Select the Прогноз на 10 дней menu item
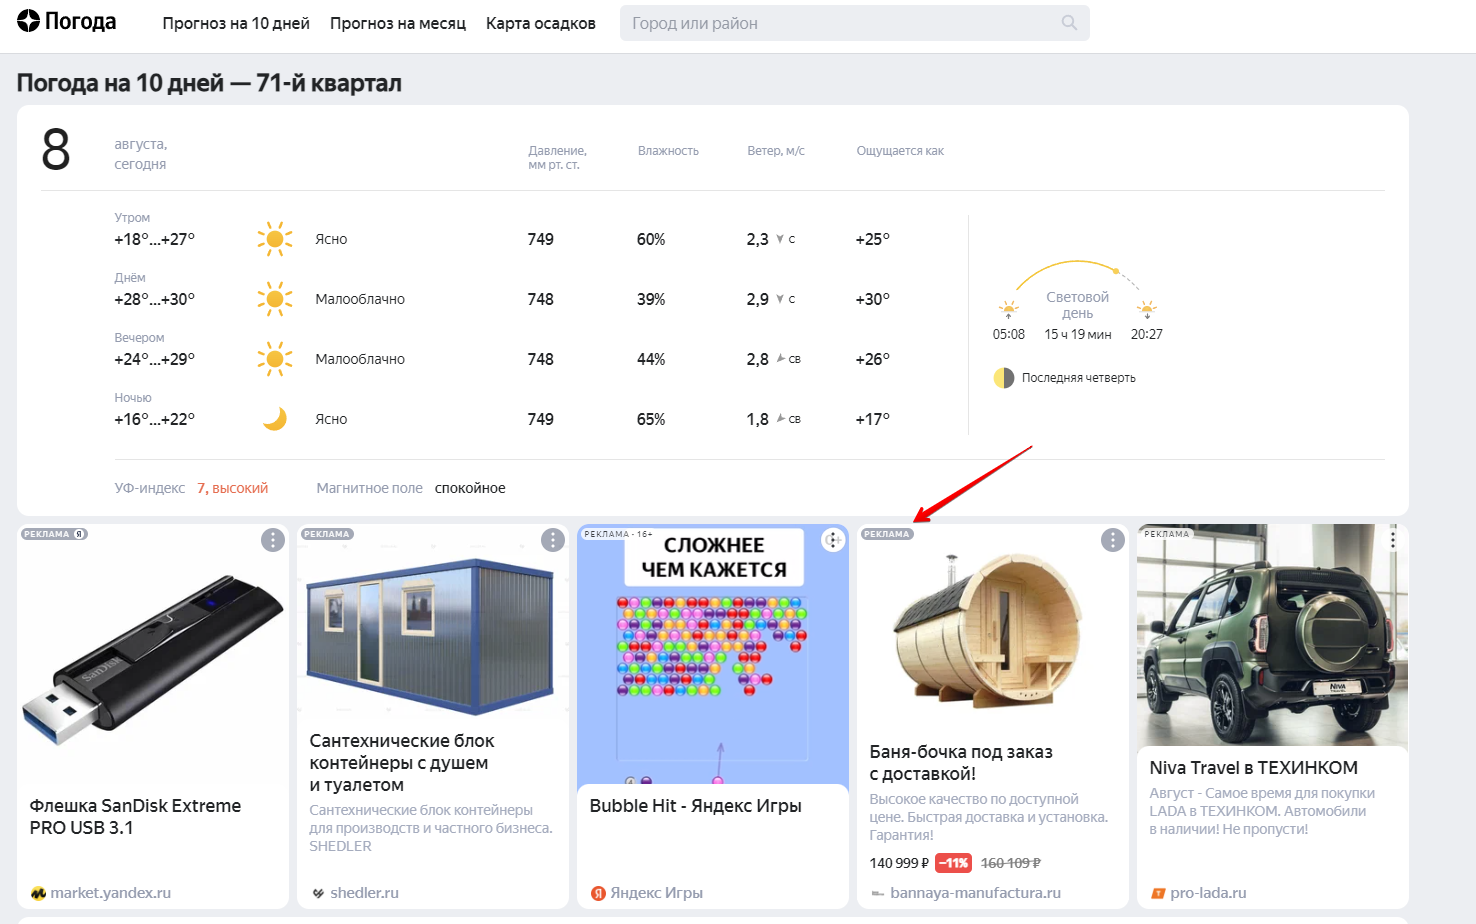This screenshot has height=924, width=1476. coord(236,23)
